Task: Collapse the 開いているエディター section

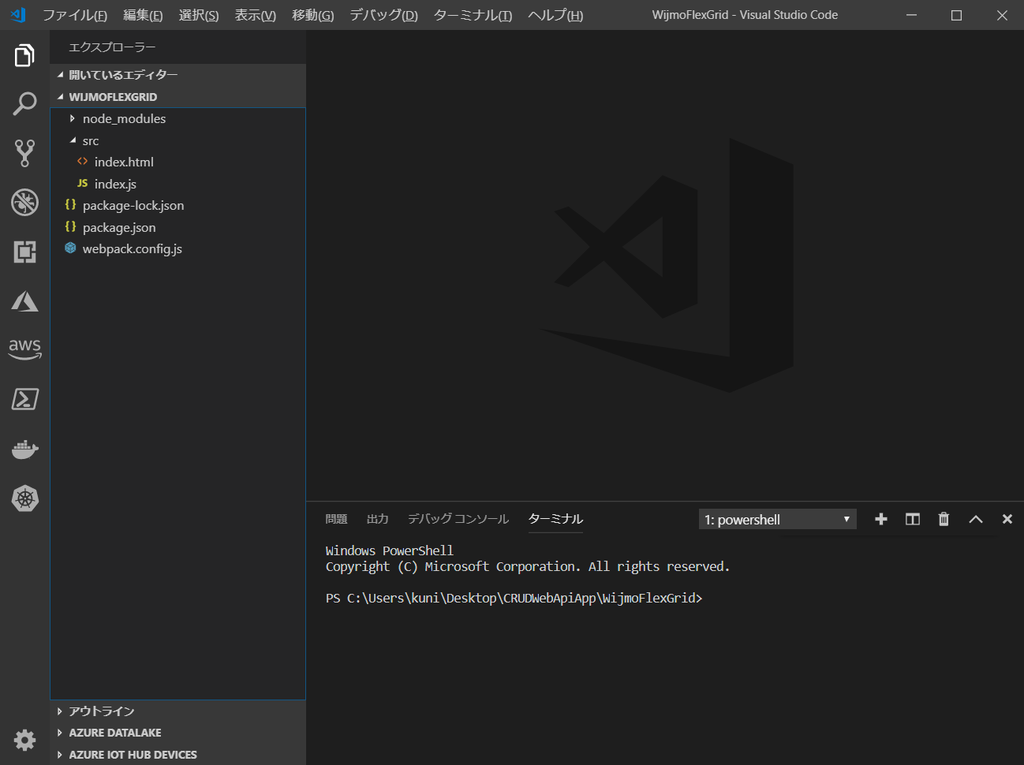Action: pyautogui.click(x=178, y=74)
